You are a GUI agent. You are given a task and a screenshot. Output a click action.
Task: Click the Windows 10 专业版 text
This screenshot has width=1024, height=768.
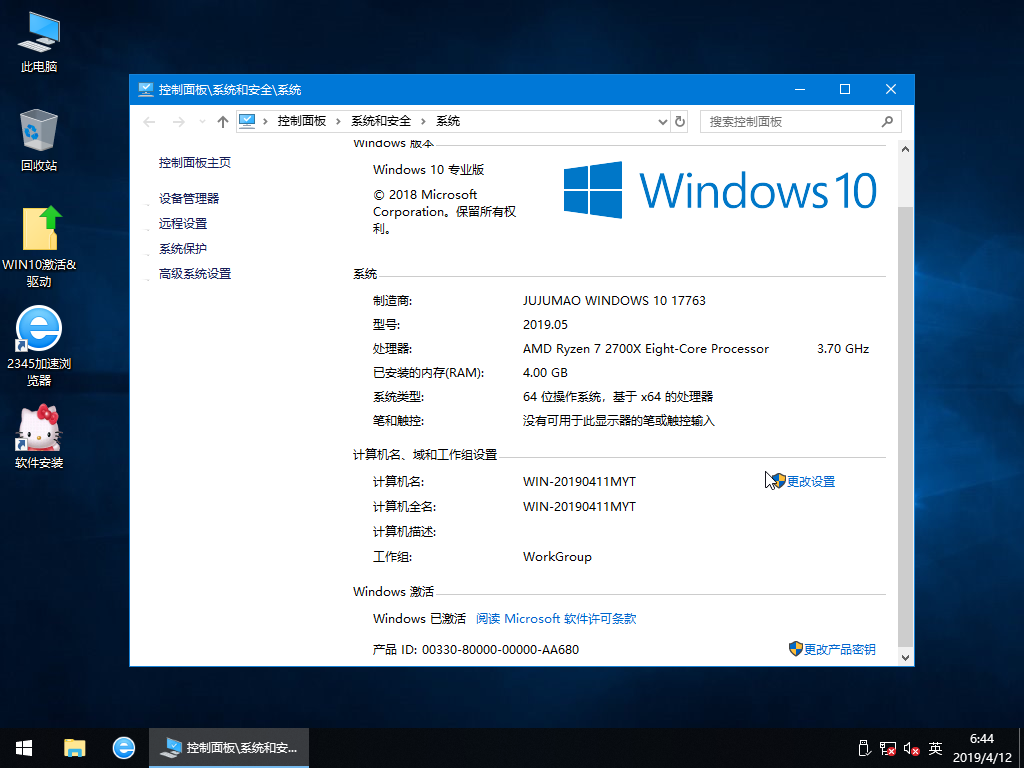click(x=428, y=170)
